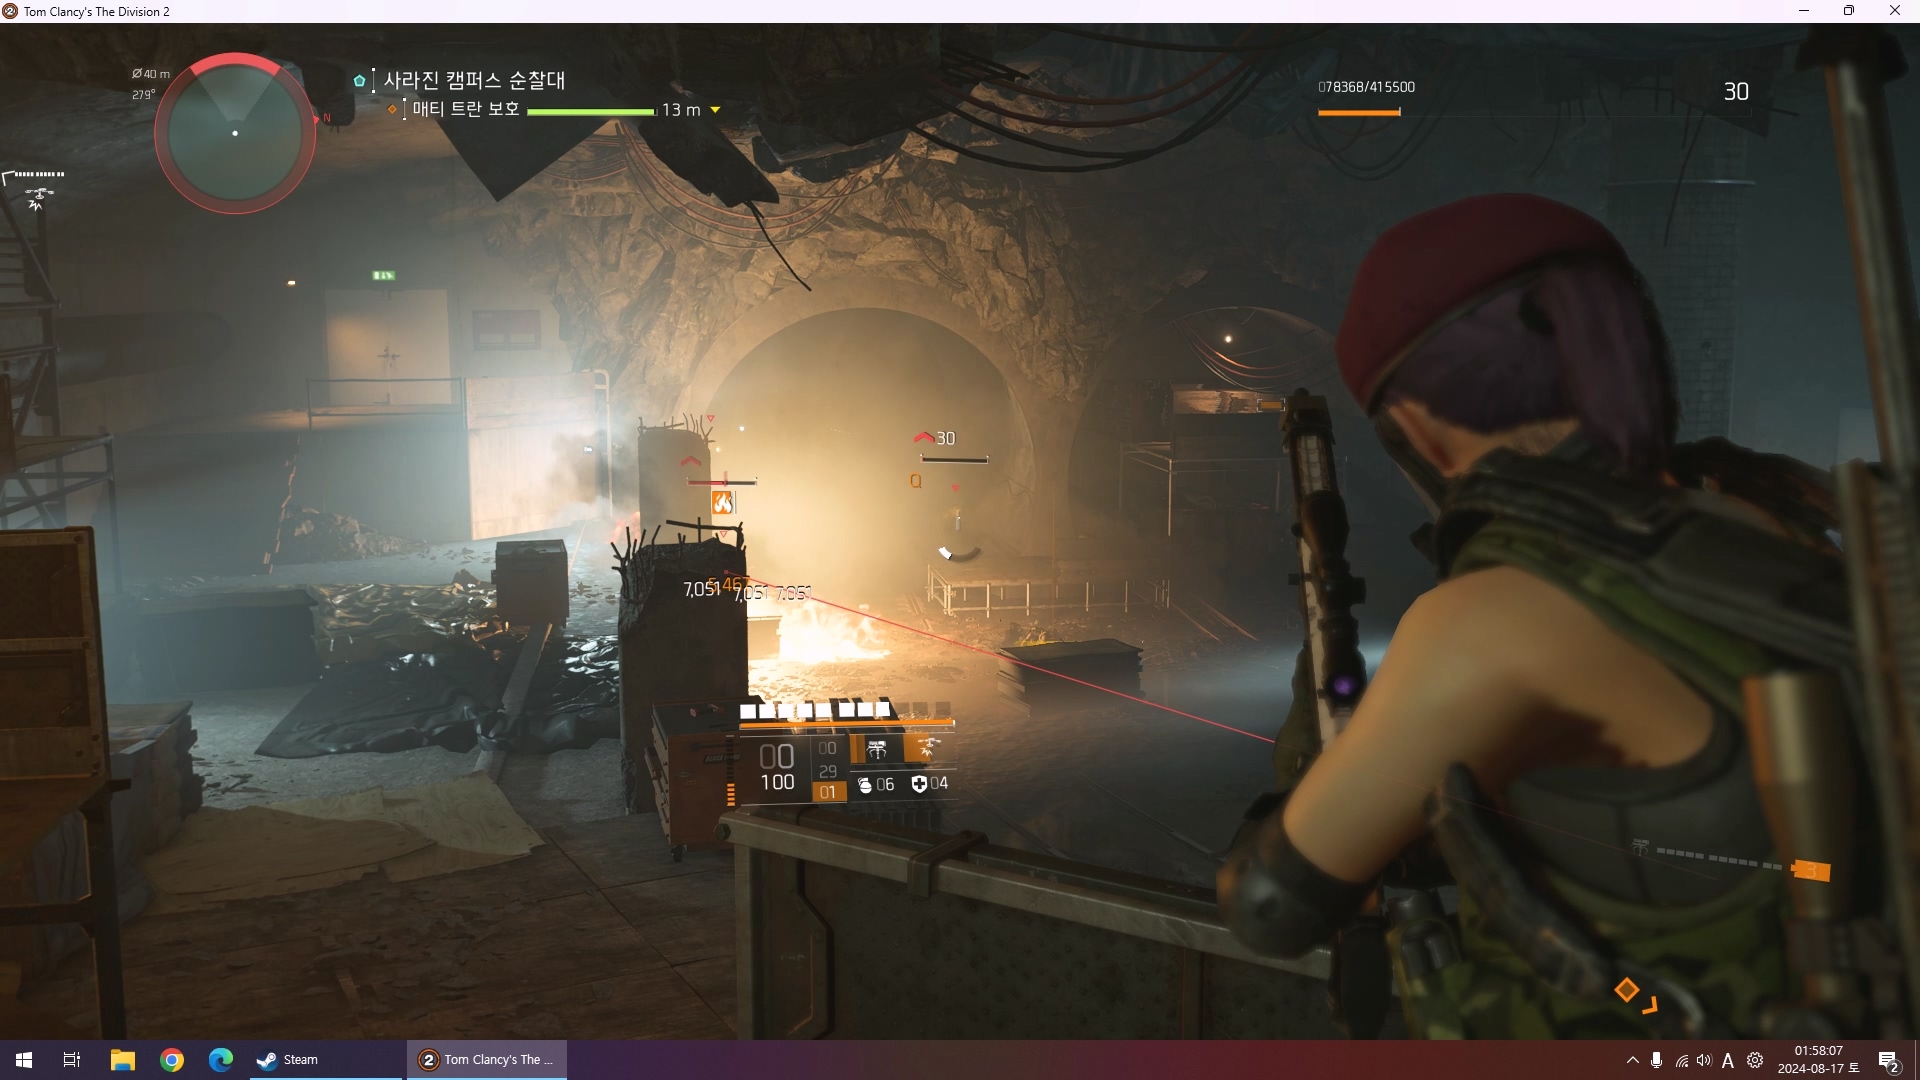Viewport: 1920px width, 1080px height.
Task: Click the grenade count icon
Action: click(866, 785)
